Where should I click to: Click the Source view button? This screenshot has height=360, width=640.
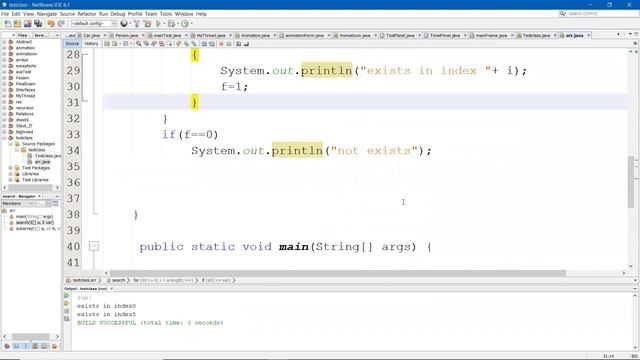click(x=72, y=44)
